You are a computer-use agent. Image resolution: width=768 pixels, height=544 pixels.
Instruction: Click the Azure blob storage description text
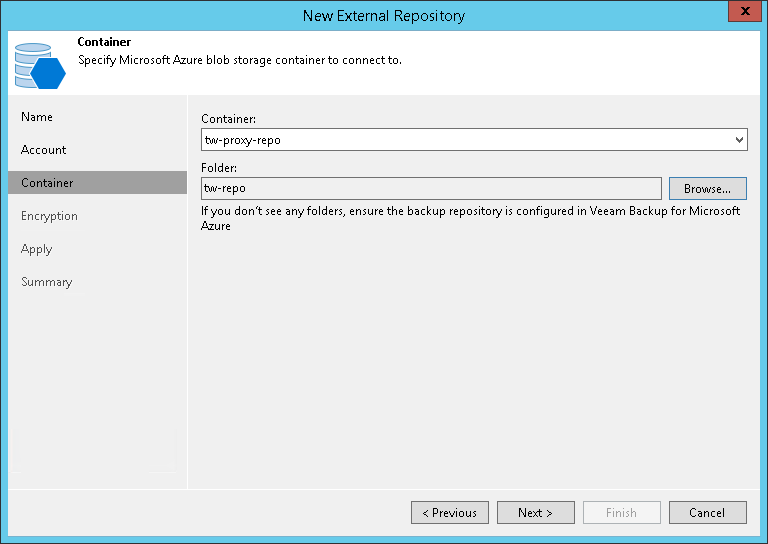[x=240, y=60]
